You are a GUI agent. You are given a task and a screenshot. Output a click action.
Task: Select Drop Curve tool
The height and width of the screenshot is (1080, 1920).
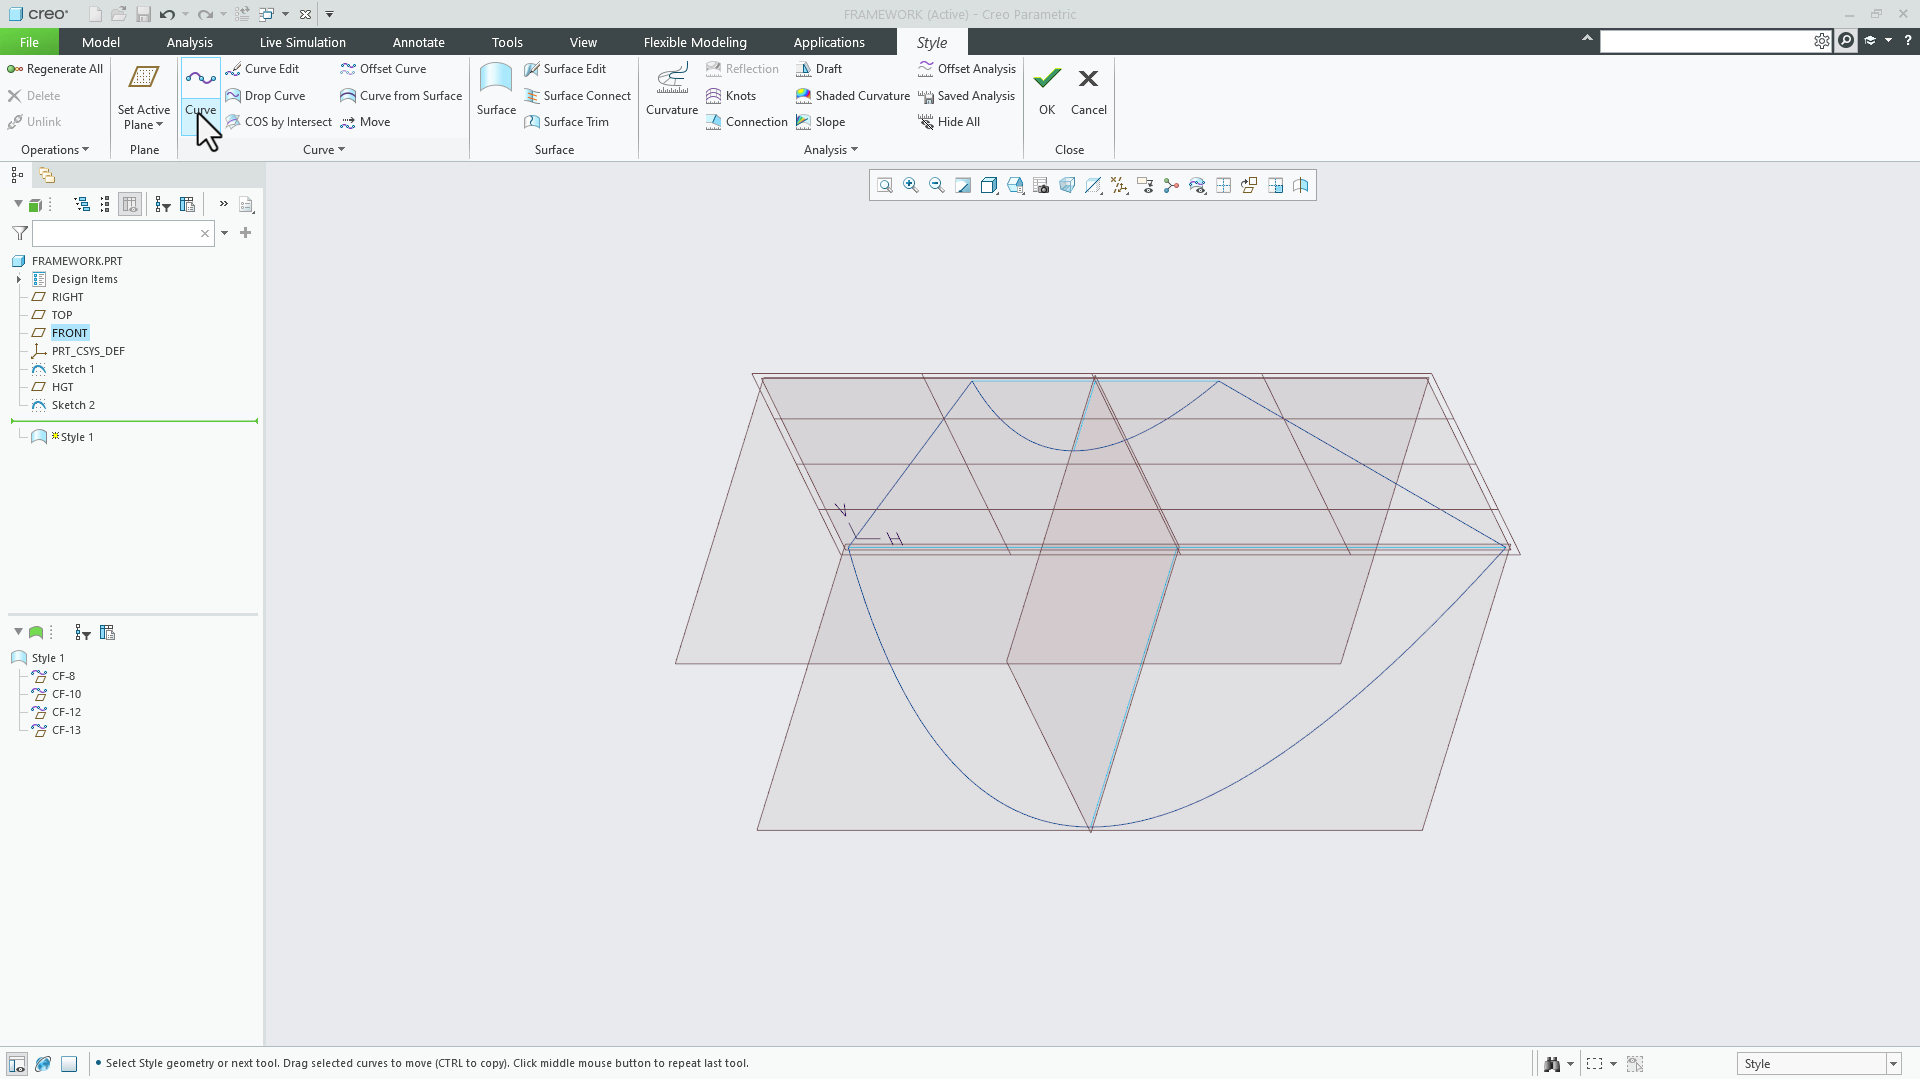[266, 96]
